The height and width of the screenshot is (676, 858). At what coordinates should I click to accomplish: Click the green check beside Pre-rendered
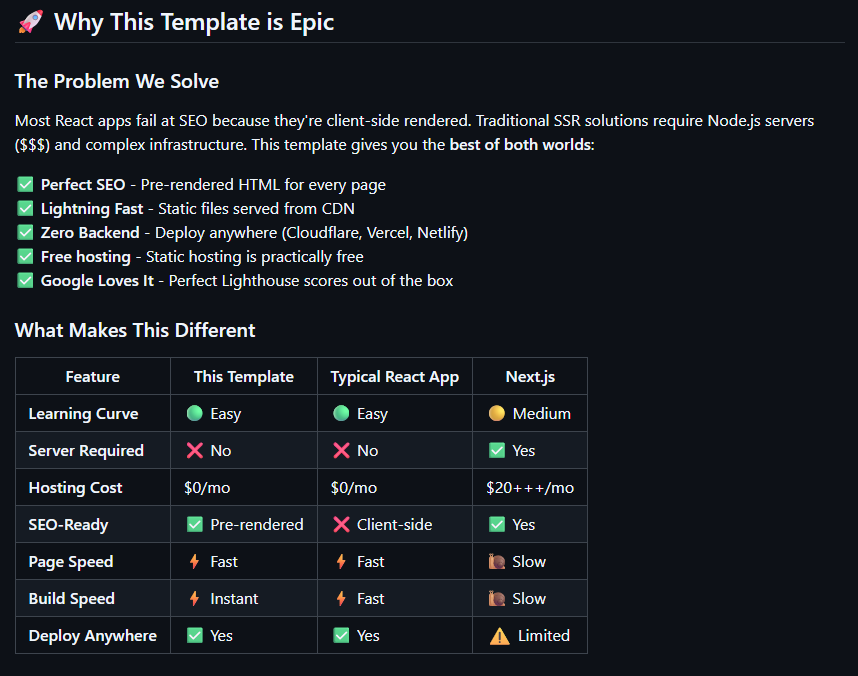point(195,524)
